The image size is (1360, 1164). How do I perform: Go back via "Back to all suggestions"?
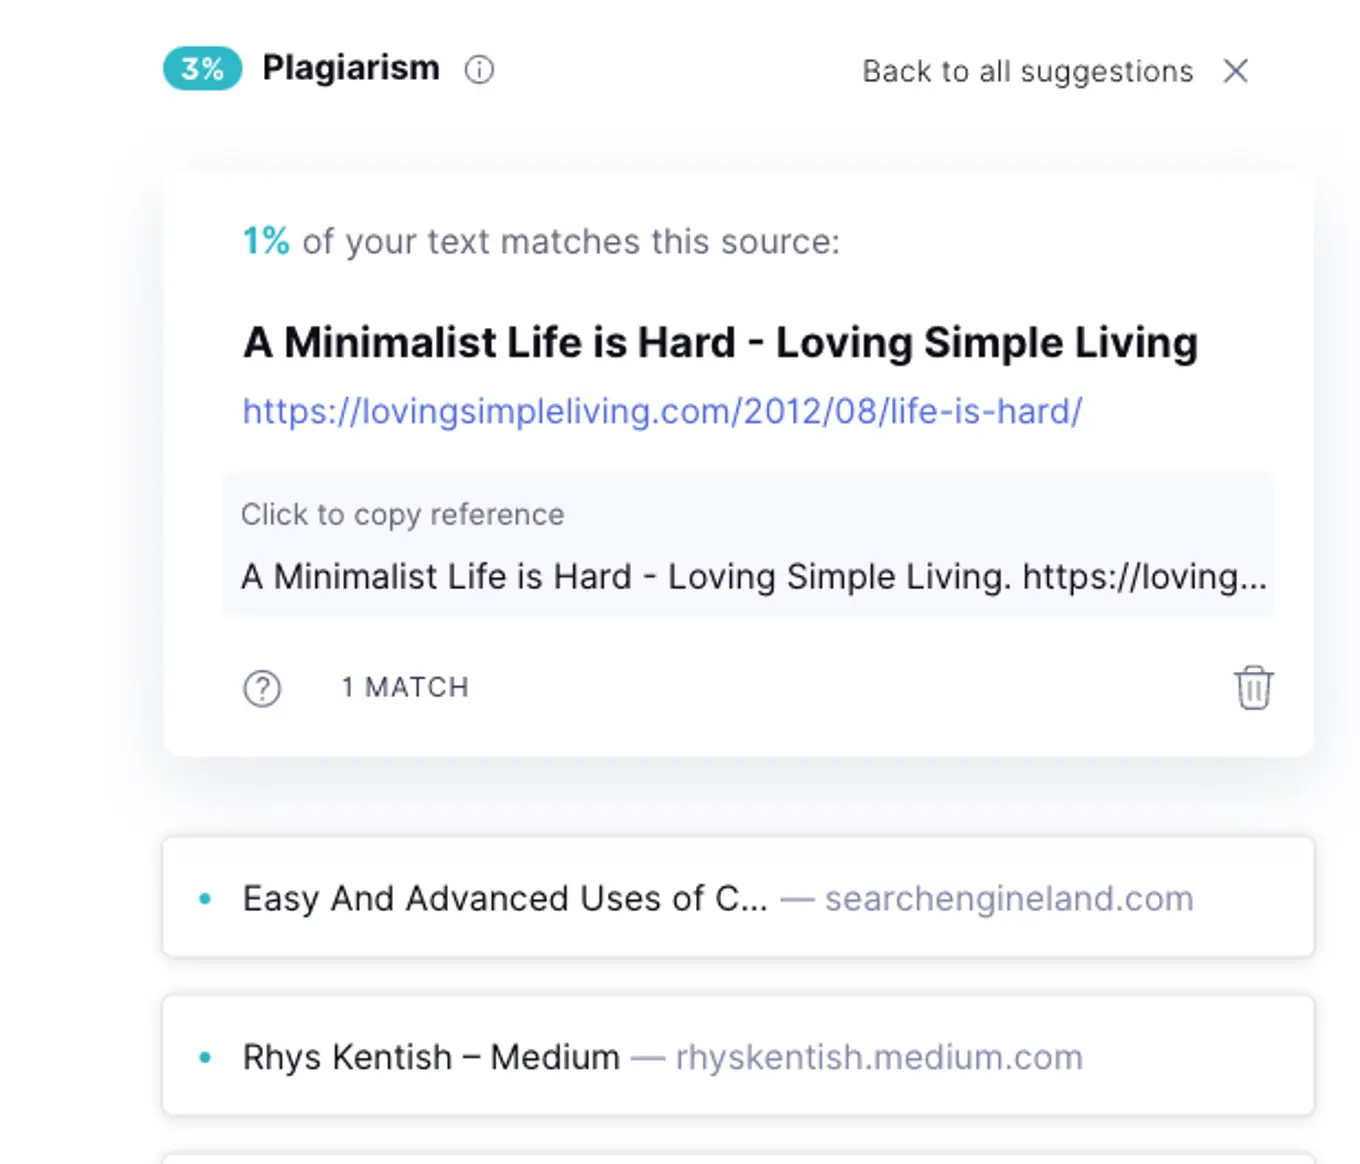click(x=1027, y=71)
